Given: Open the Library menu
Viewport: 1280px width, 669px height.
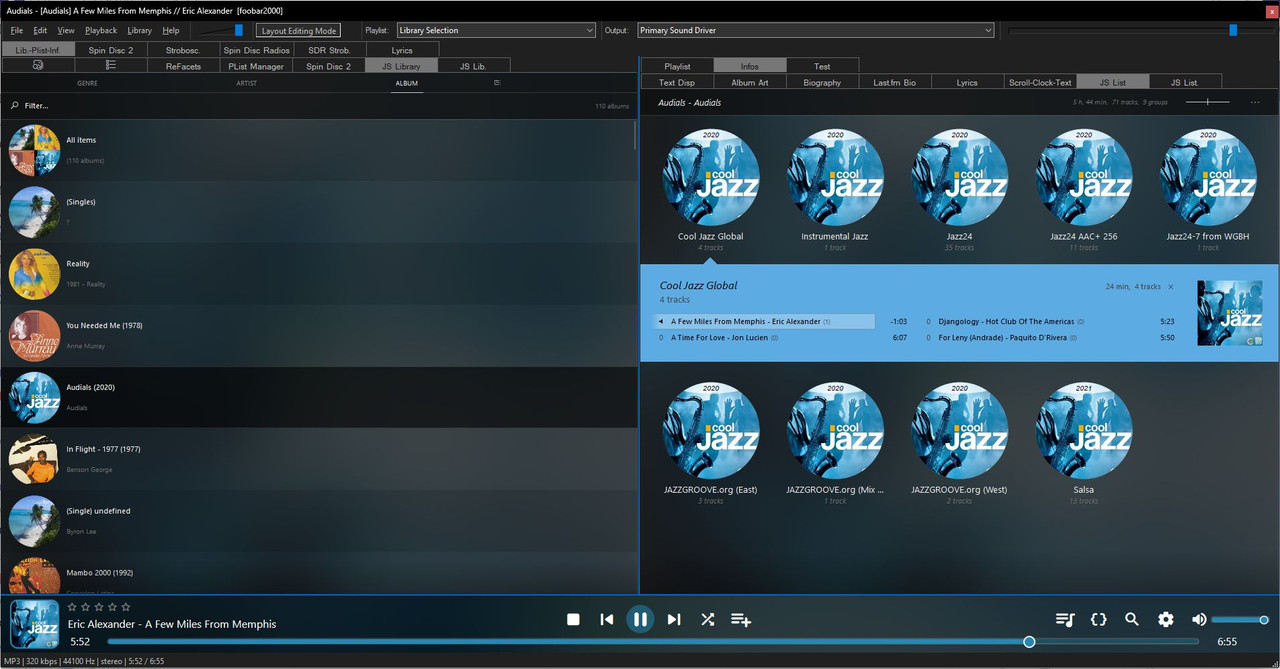Looking at the screenshot, I should tap(140, 30).
